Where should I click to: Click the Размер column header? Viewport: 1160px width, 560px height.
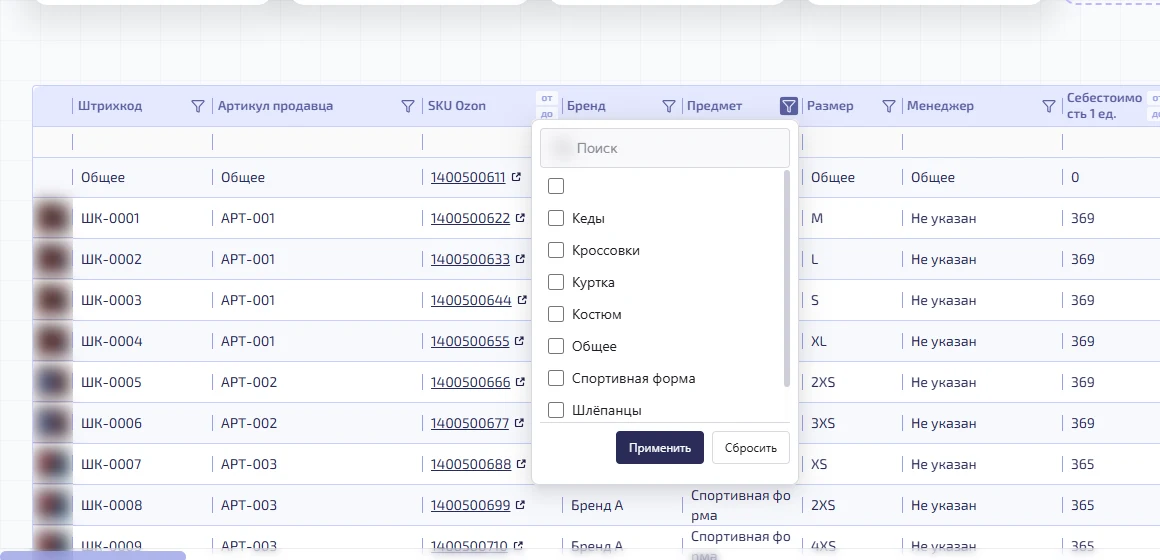[830, 106]
